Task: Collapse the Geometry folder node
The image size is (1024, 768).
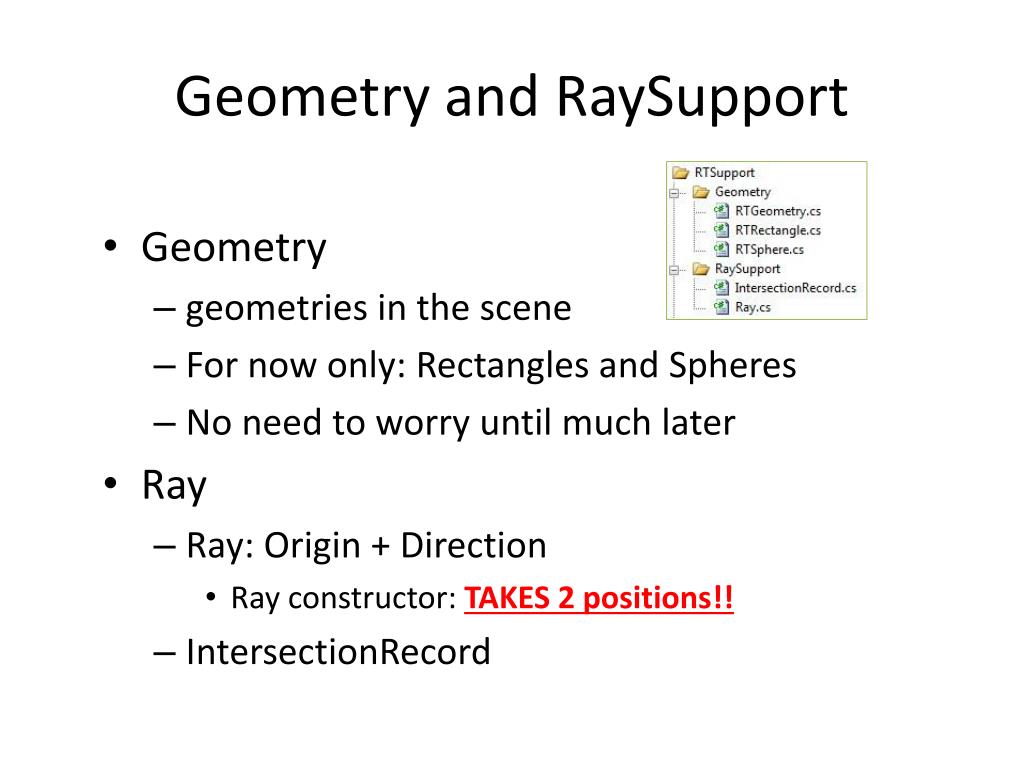Action: tap(674, 193)
